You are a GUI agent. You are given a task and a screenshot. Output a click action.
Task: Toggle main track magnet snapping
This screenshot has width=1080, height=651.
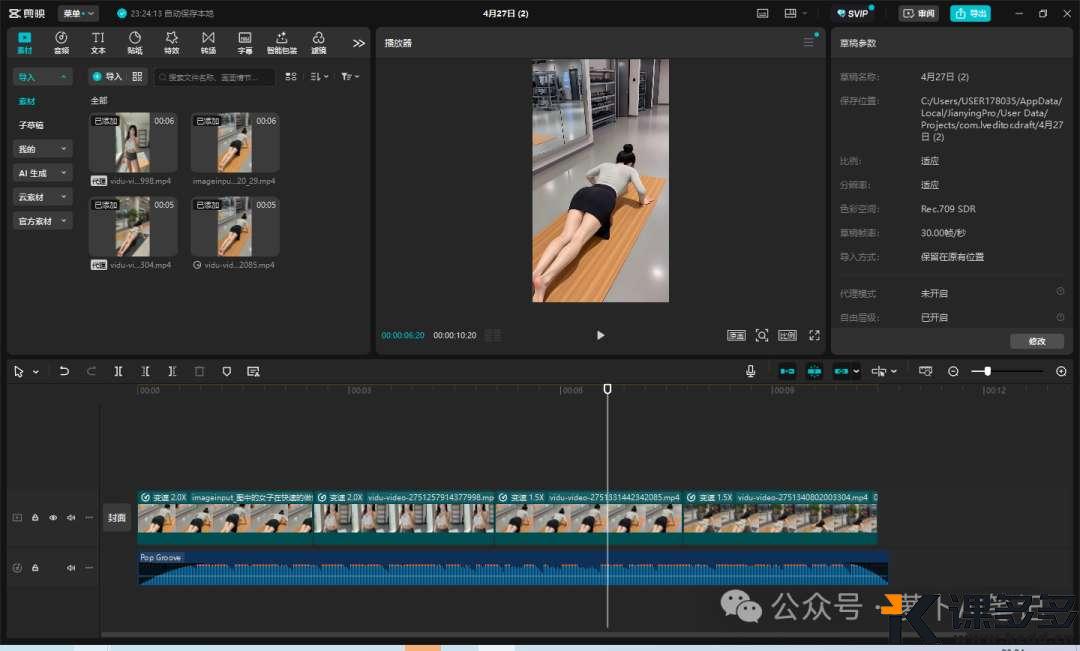click(x=787, y=371)
